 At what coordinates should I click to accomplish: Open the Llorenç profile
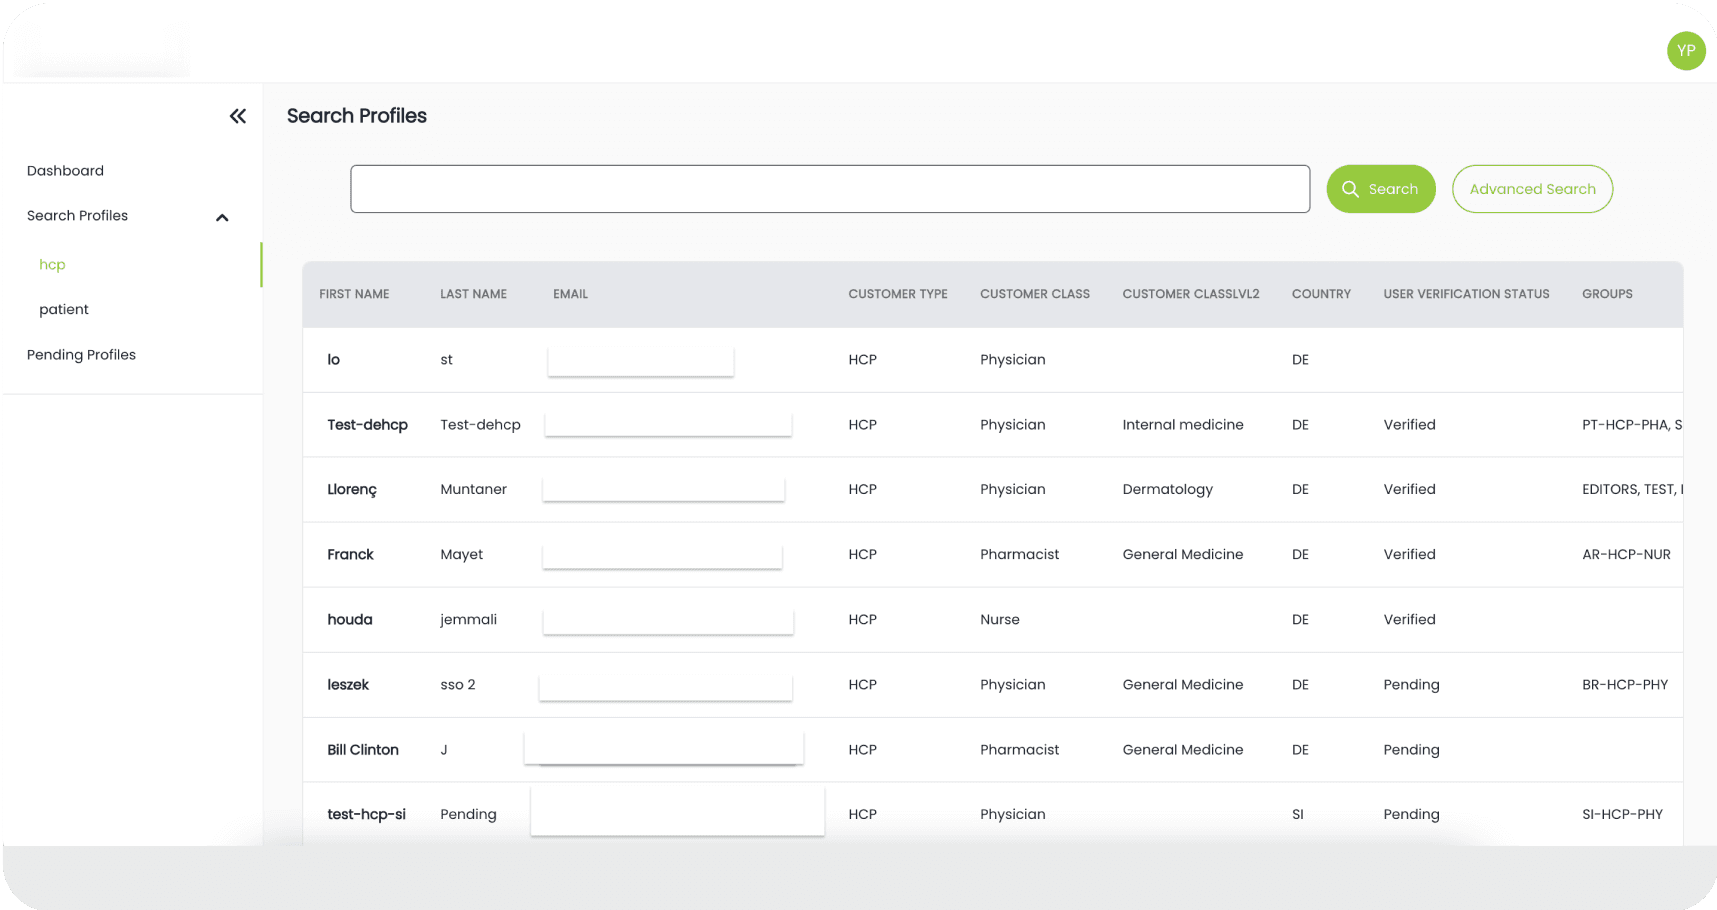(352, 490)
